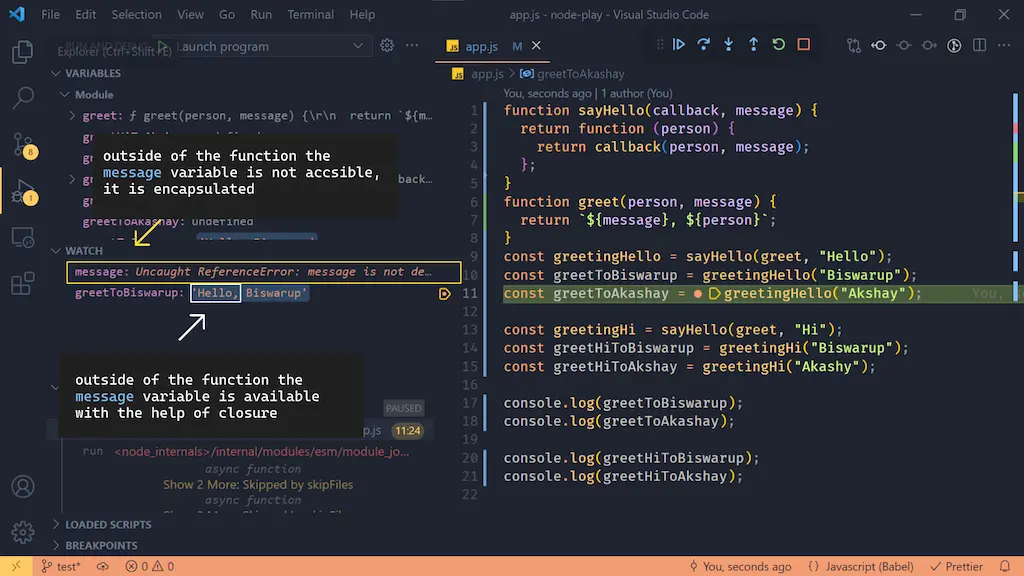This screenshot has height=576, width=1024.
Task: Collapse the WATCH section
Action: [56, 251]
